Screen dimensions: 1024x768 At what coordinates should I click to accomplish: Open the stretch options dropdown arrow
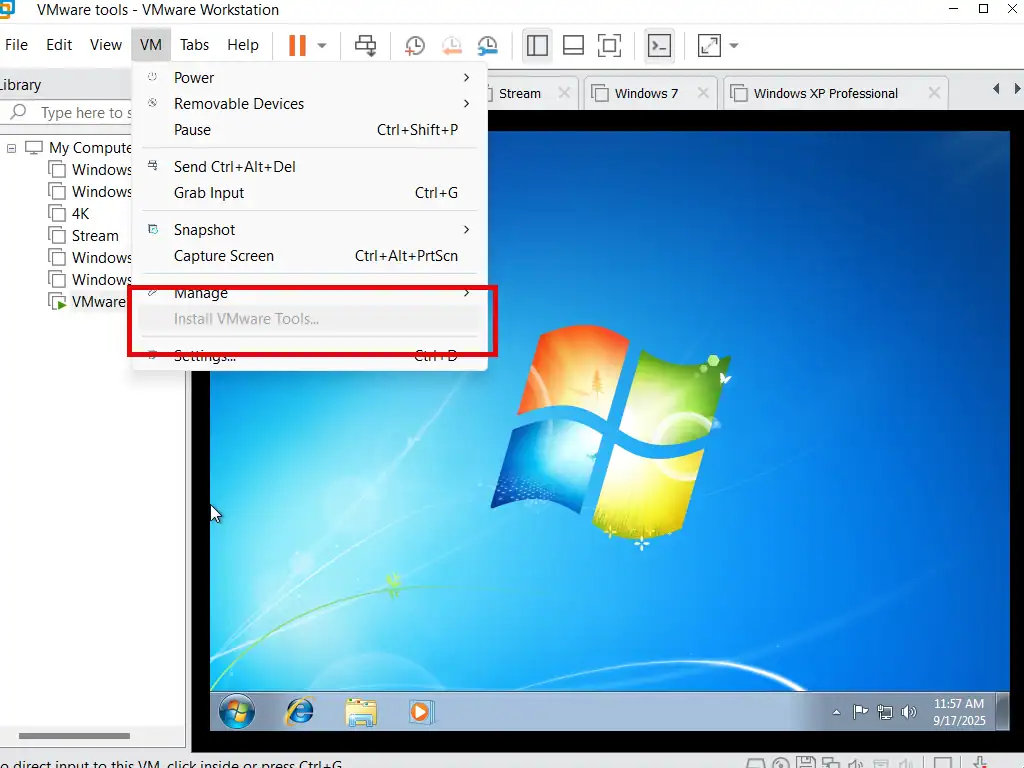click(733, 46)
